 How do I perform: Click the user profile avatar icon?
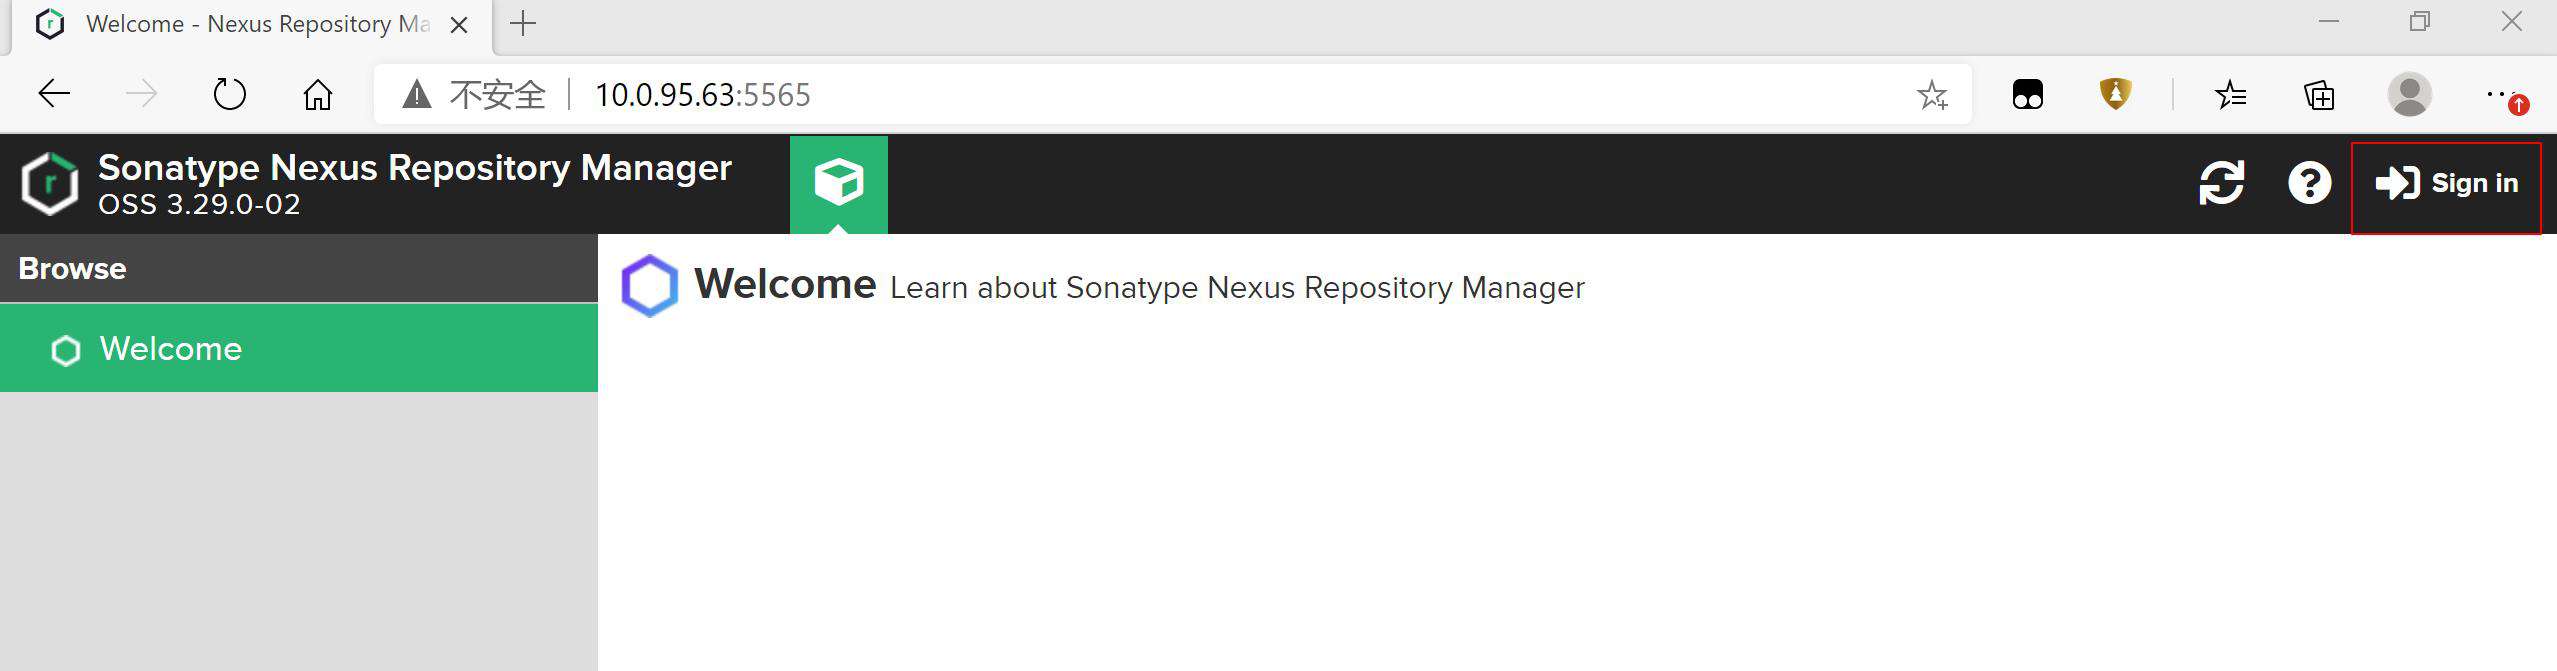click(x=2409, y=95)
